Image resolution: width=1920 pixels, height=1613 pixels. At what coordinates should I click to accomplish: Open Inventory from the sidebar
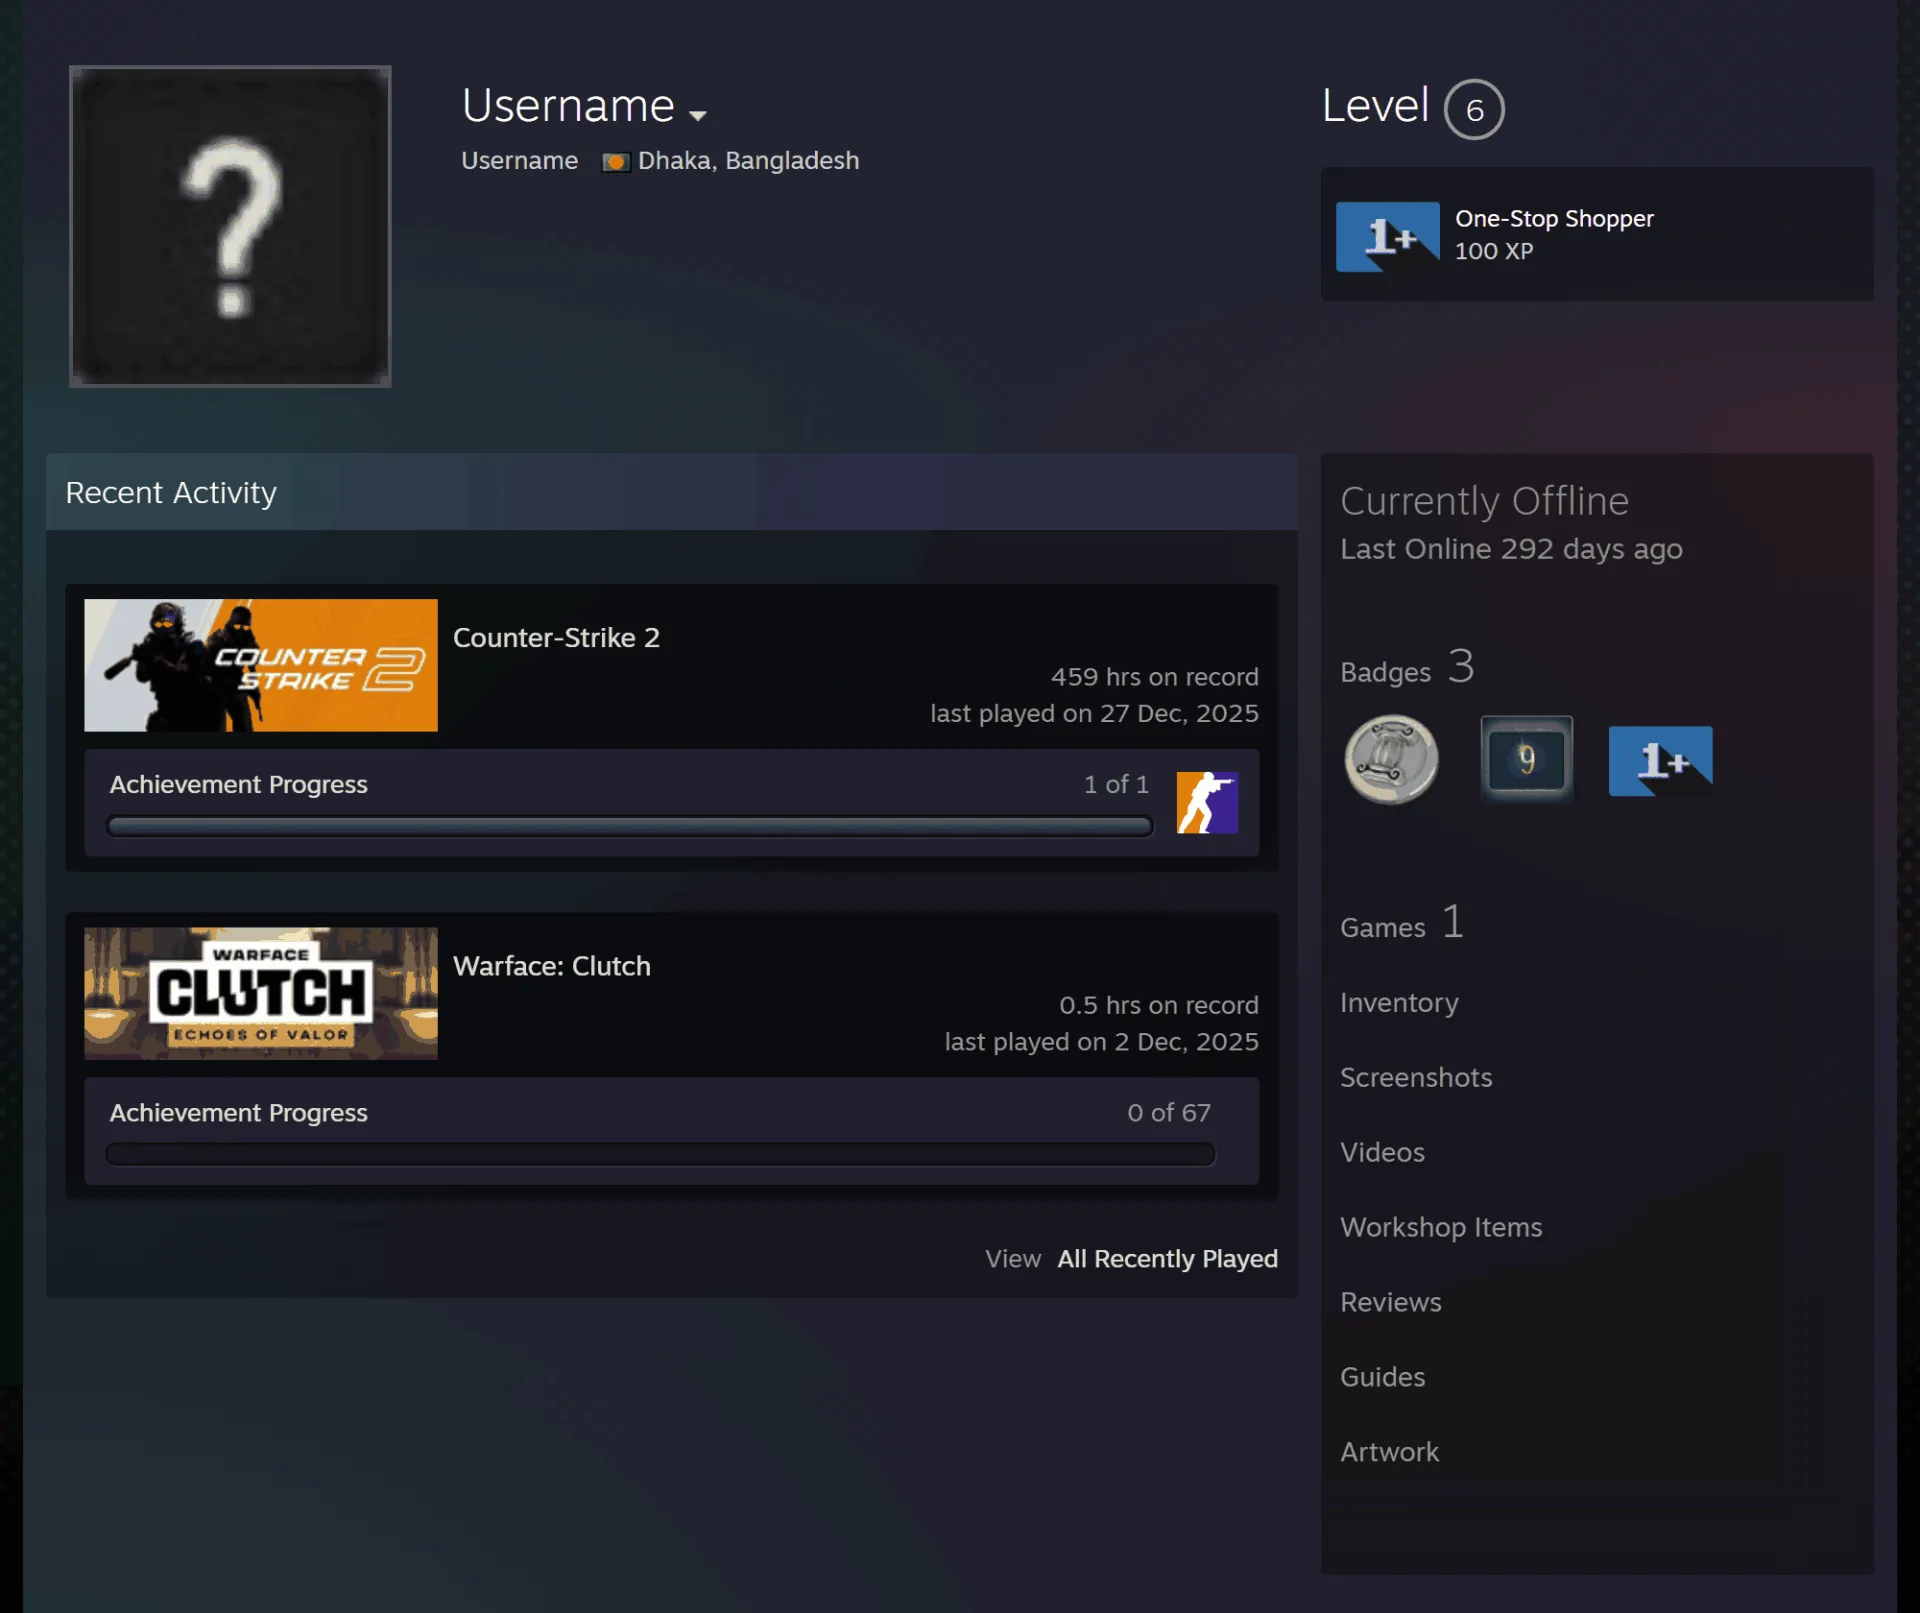point(1399,1003)
